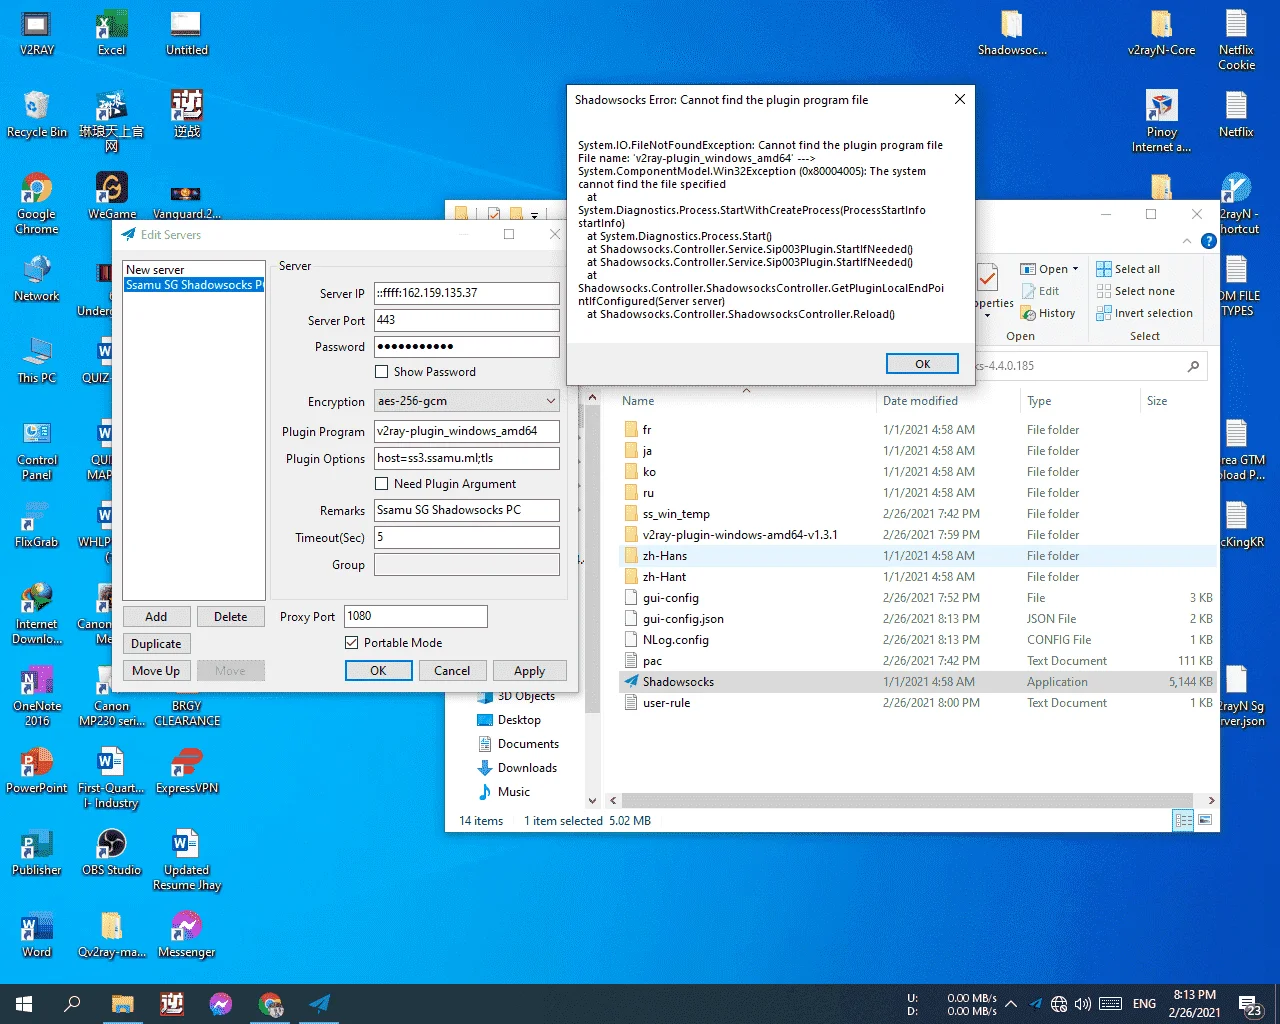This screenshot has width=1280, height=1024.
Task: Sort files by Date modified column
Action: [x=920, y=401]
